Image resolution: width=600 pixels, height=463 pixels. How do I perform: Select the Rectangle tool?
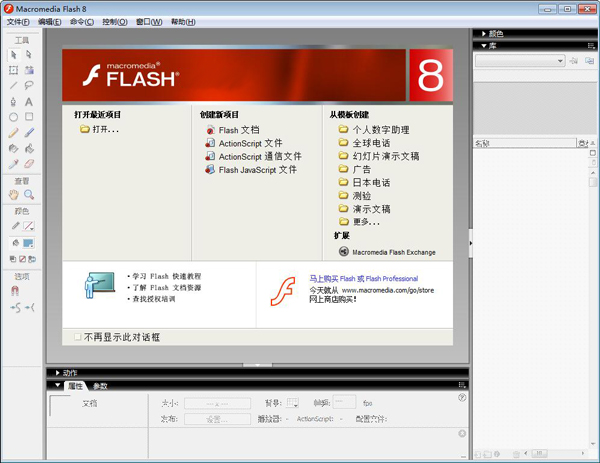point(29,117)
